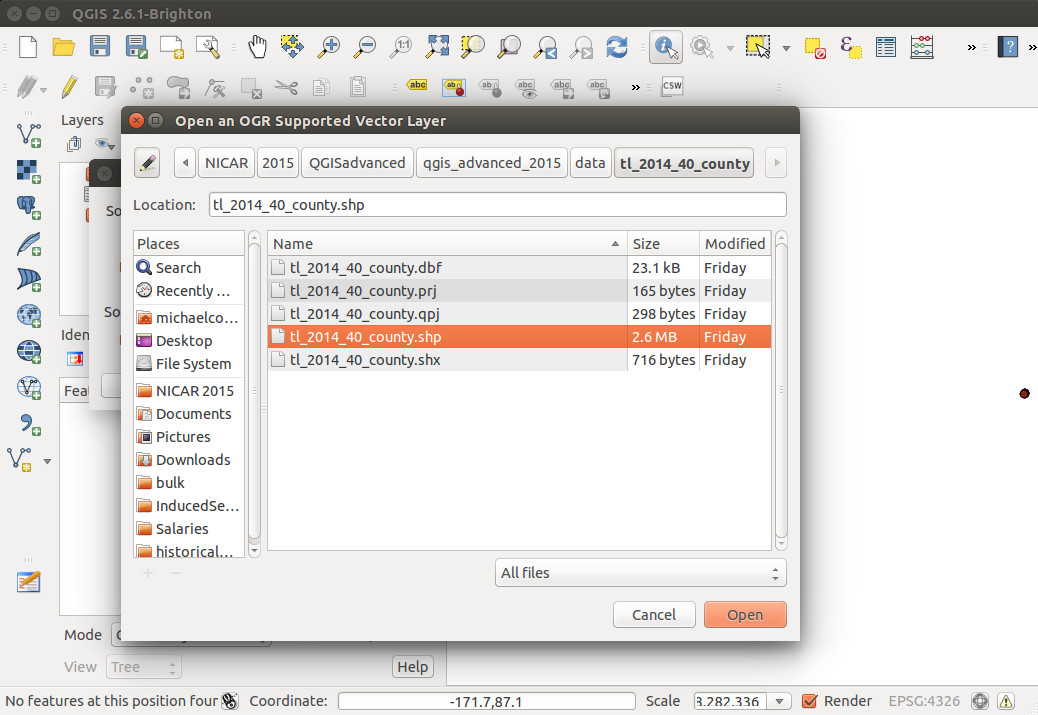Navigate to the data path folder
Screen dimensions: 1038x715
click(x=590, y=163)
